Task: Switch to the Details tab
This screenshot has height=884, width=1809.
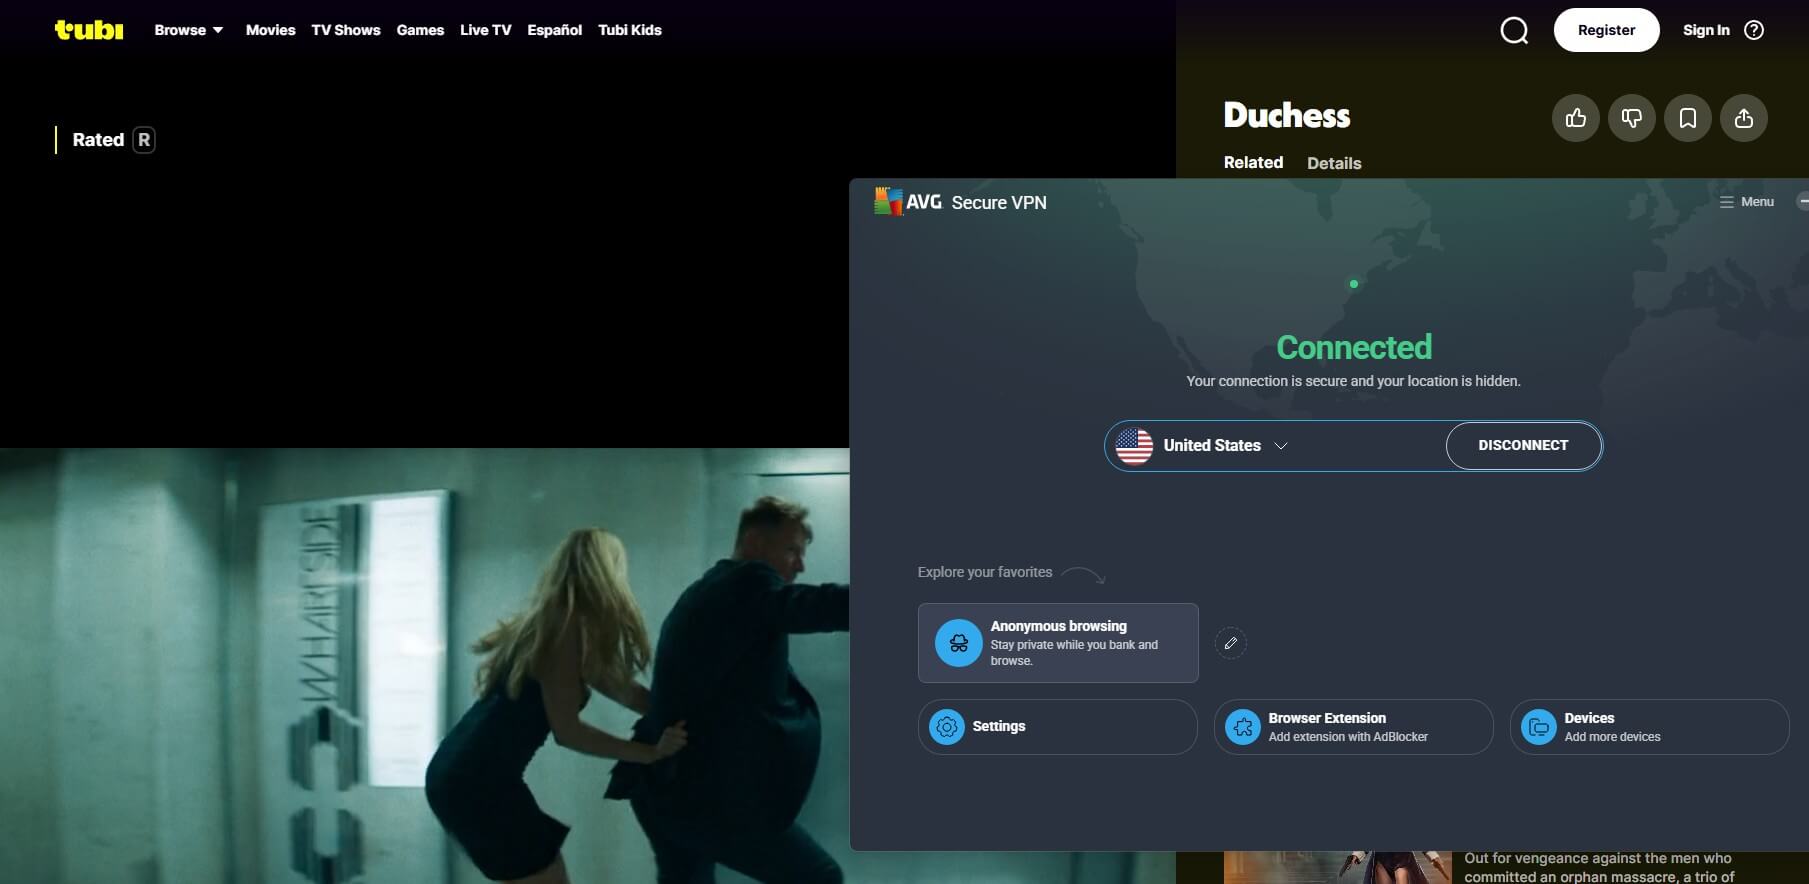Action: point(1334,163)
